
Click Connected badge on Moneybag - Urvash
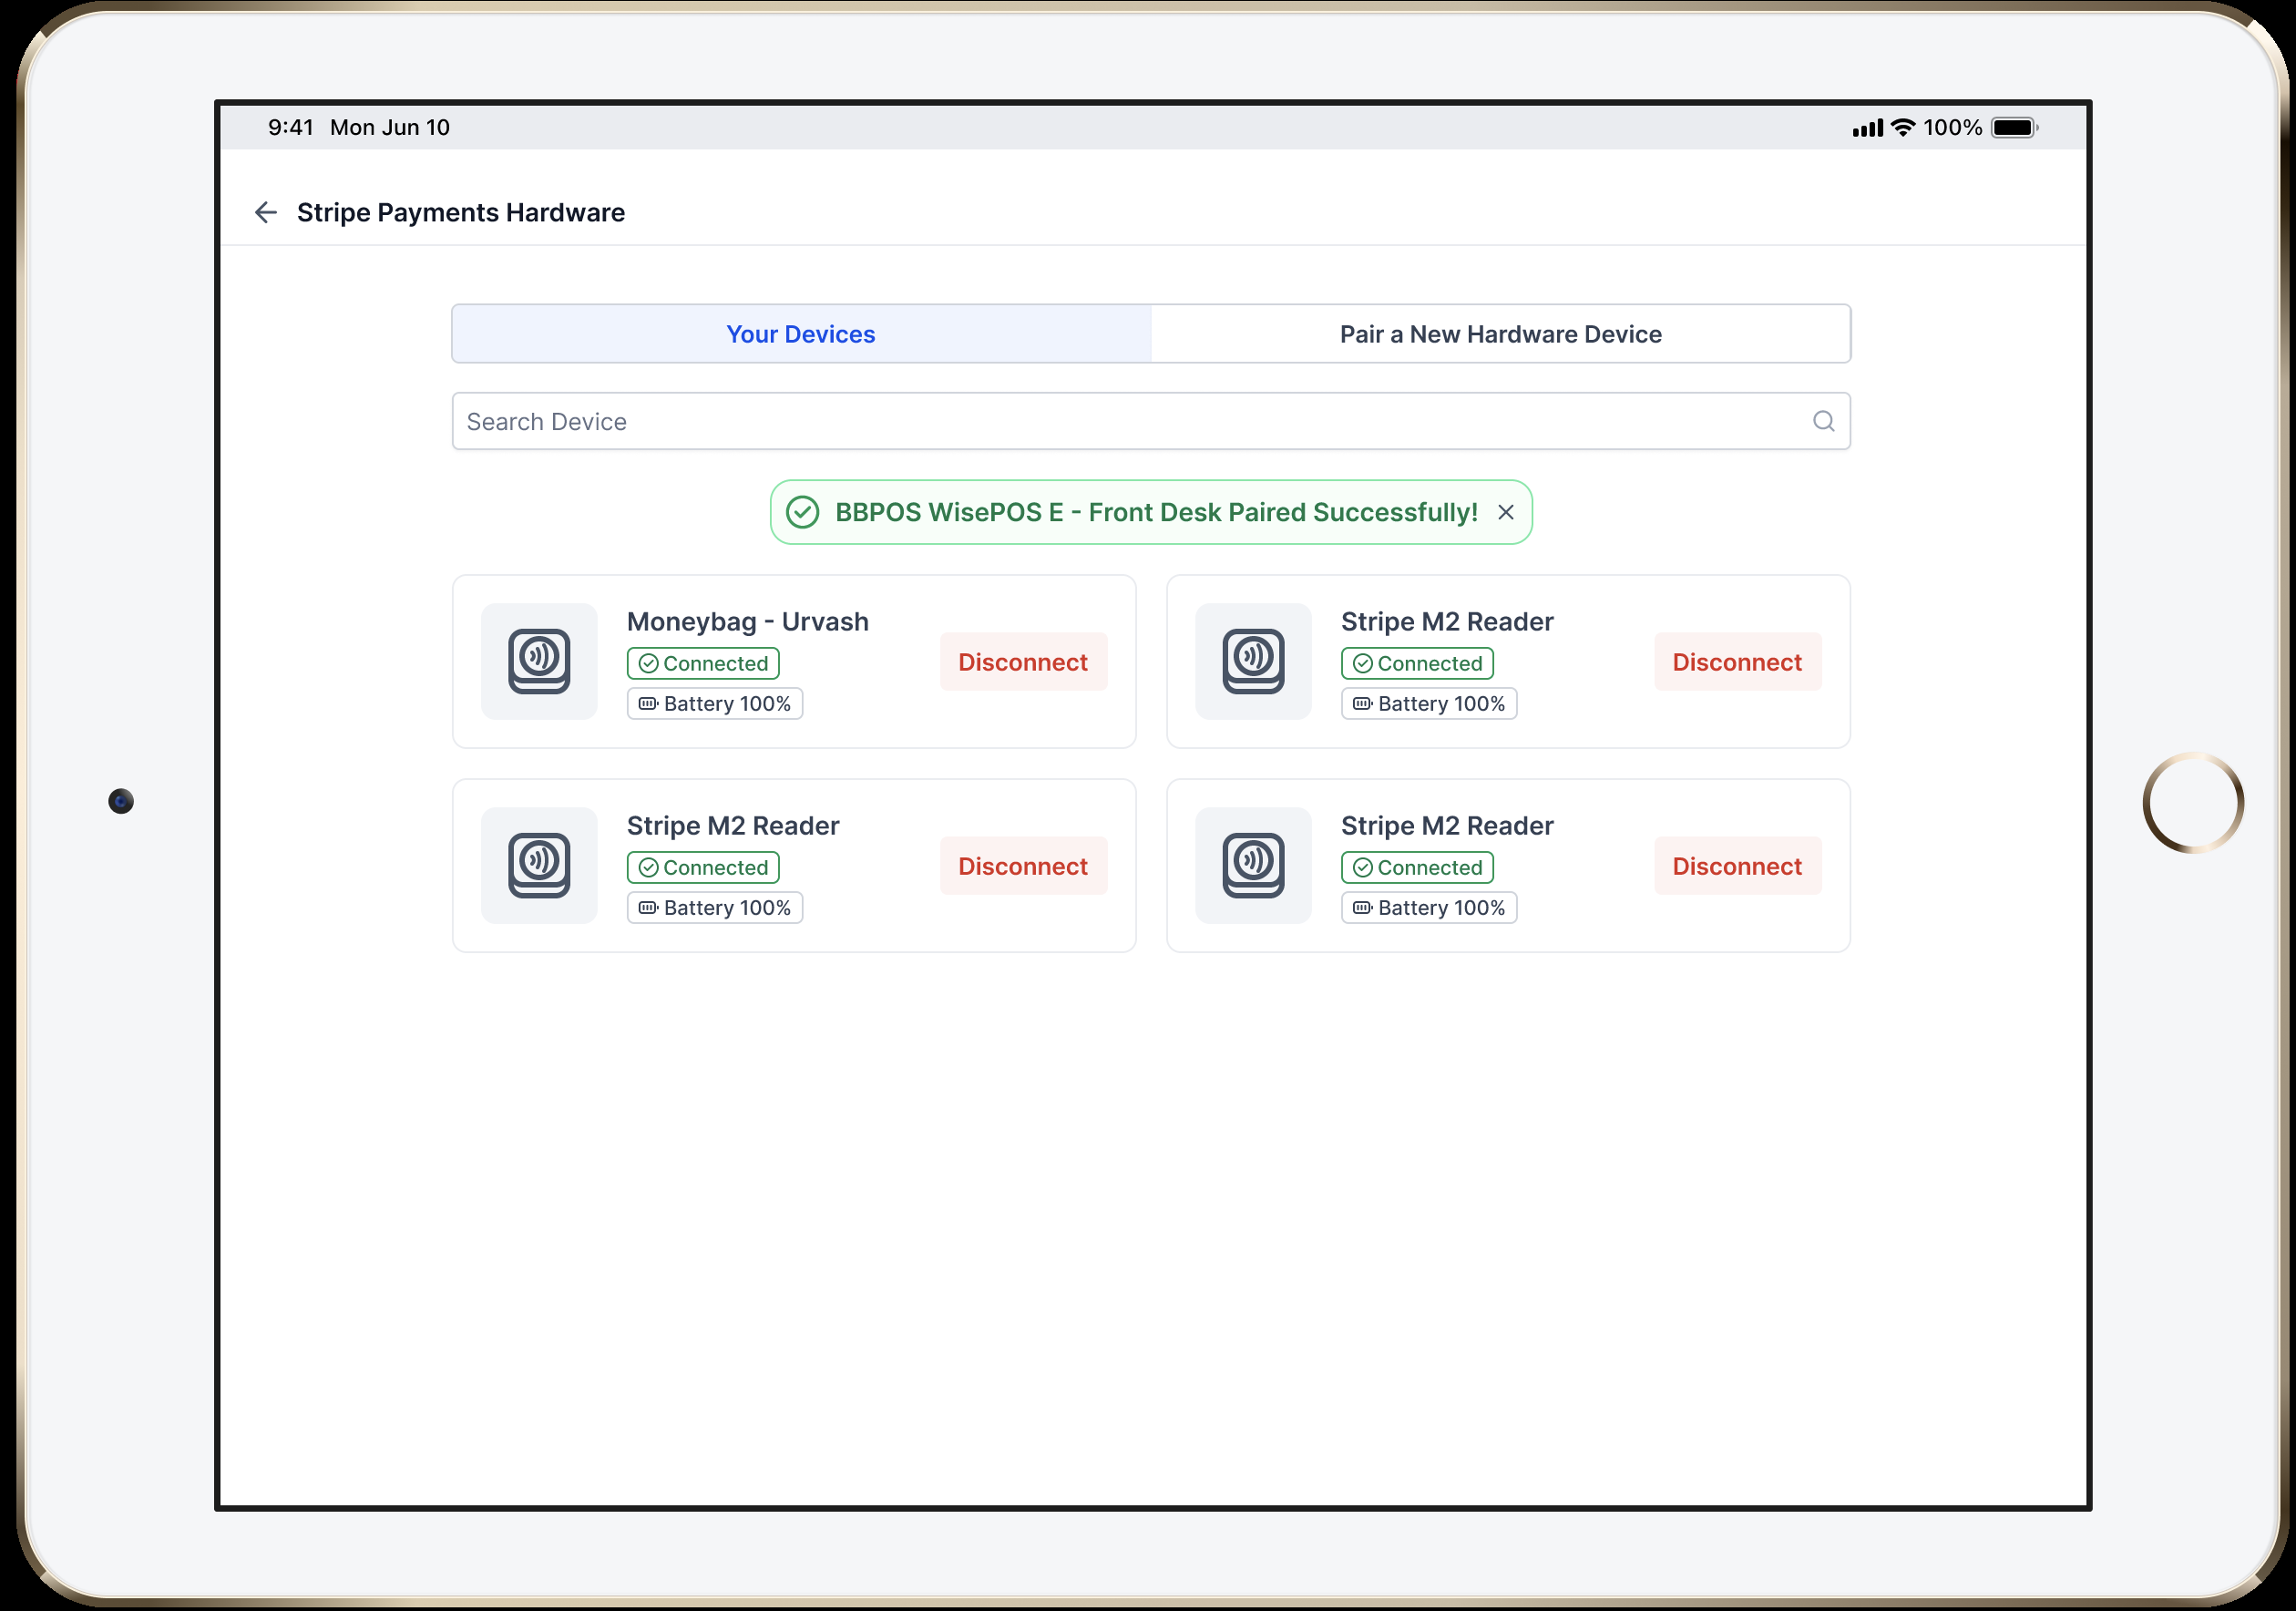[703, 663]
